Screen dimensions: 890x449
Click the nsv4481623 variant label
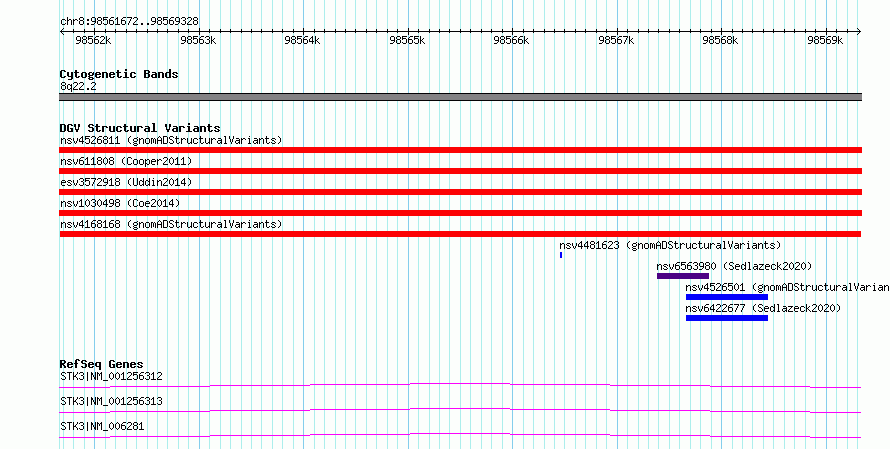[x=670, y=245]
